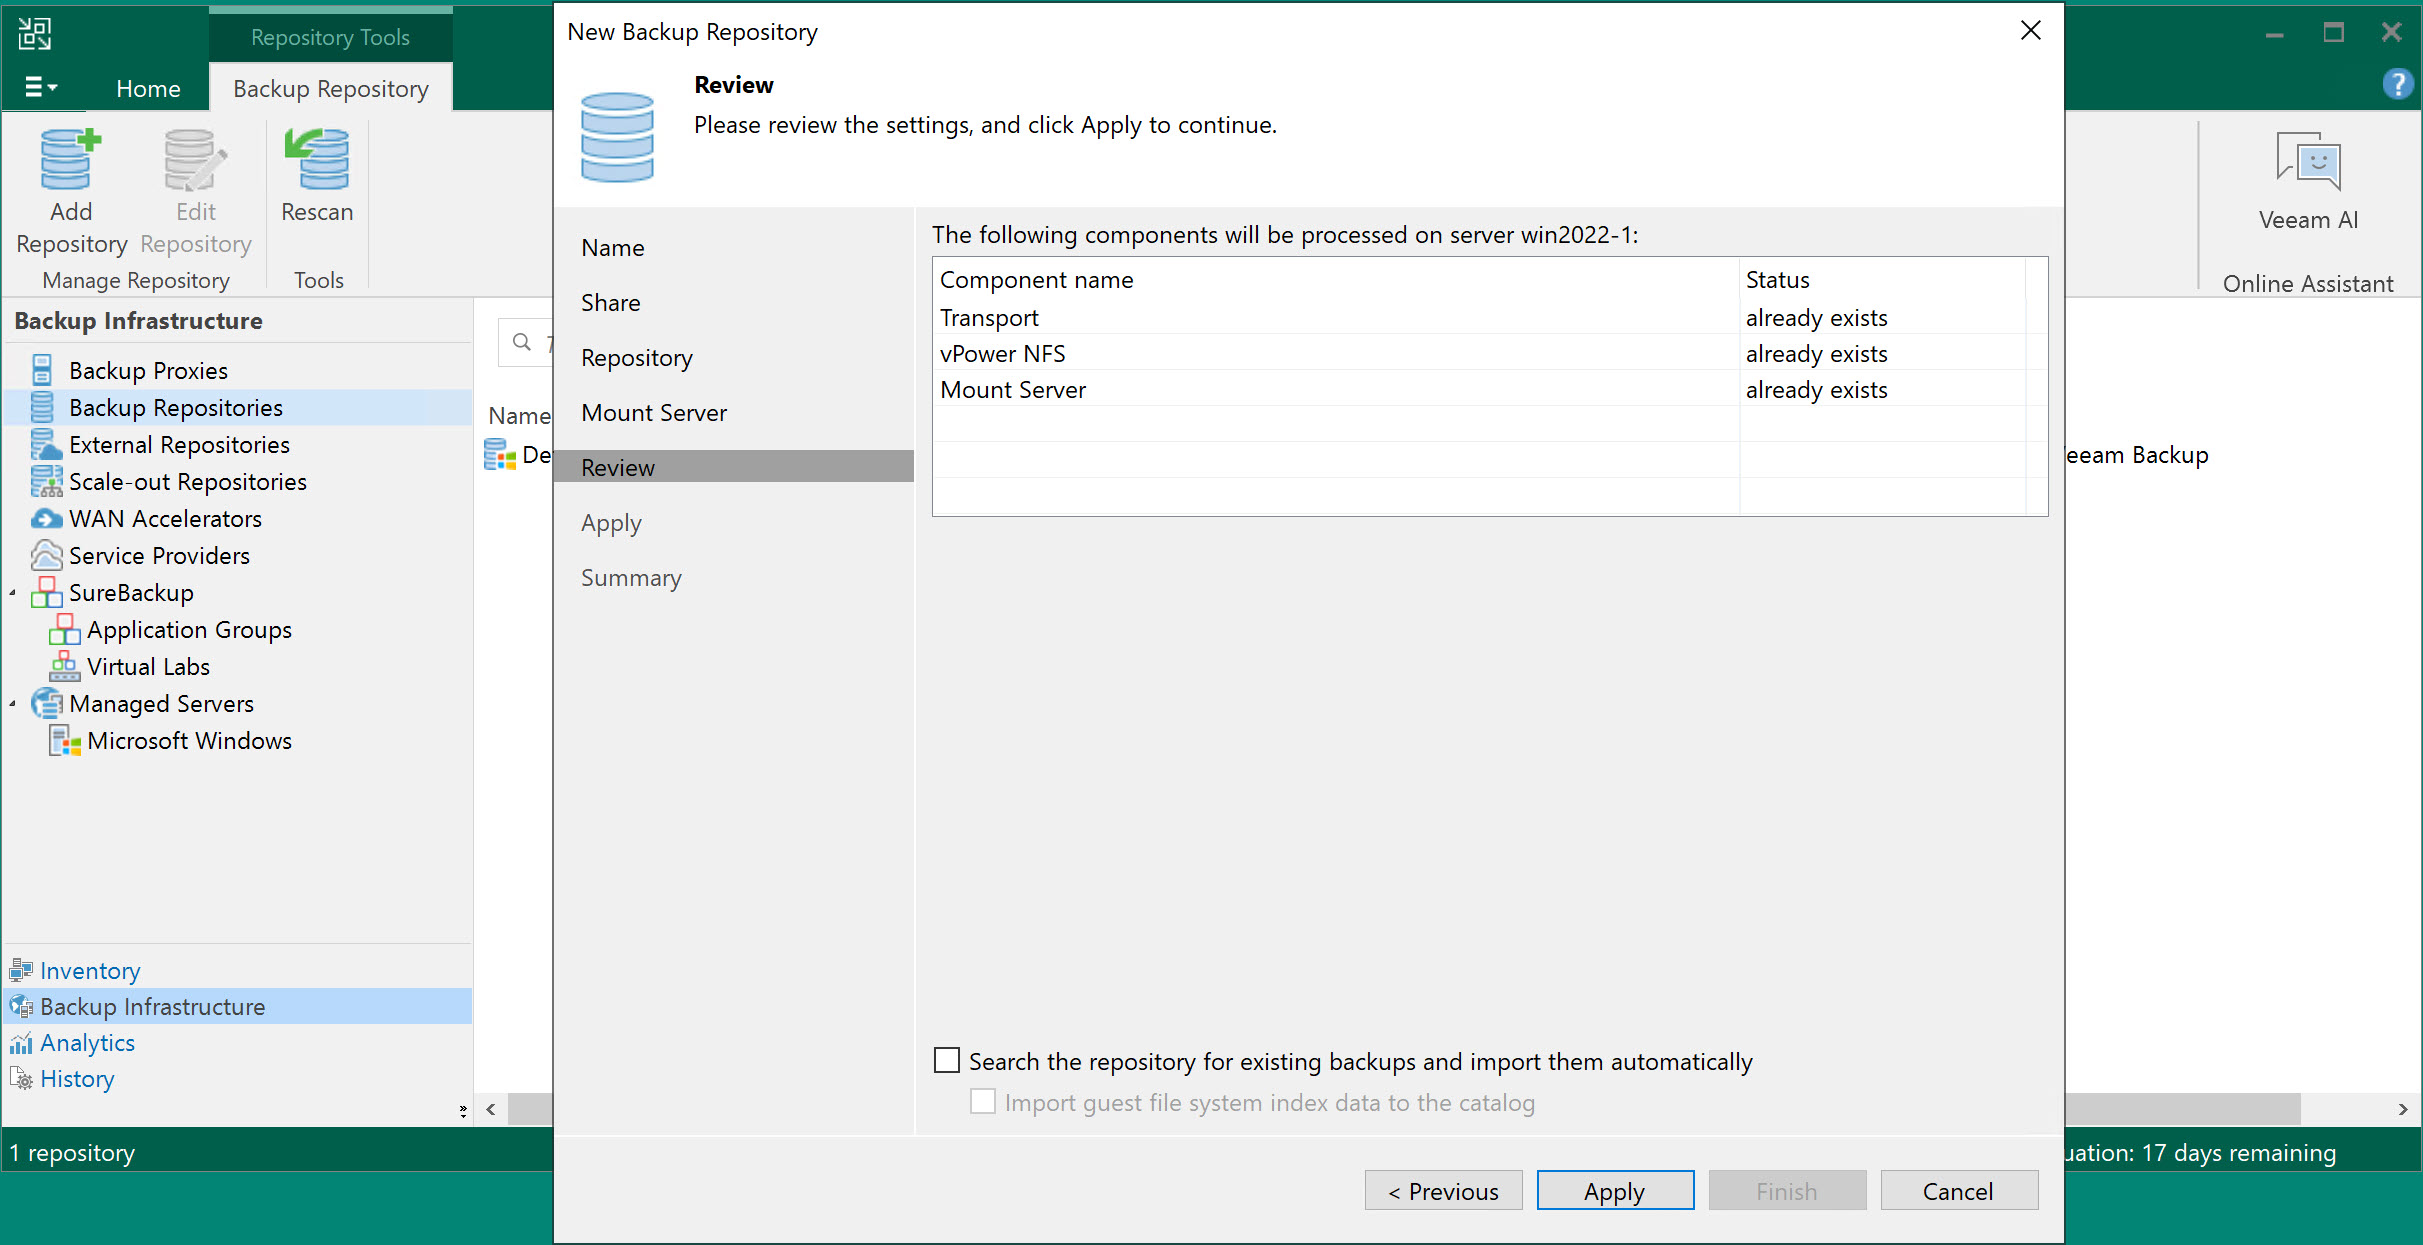Open the main hamburger menu dropdown

point(40,88)
